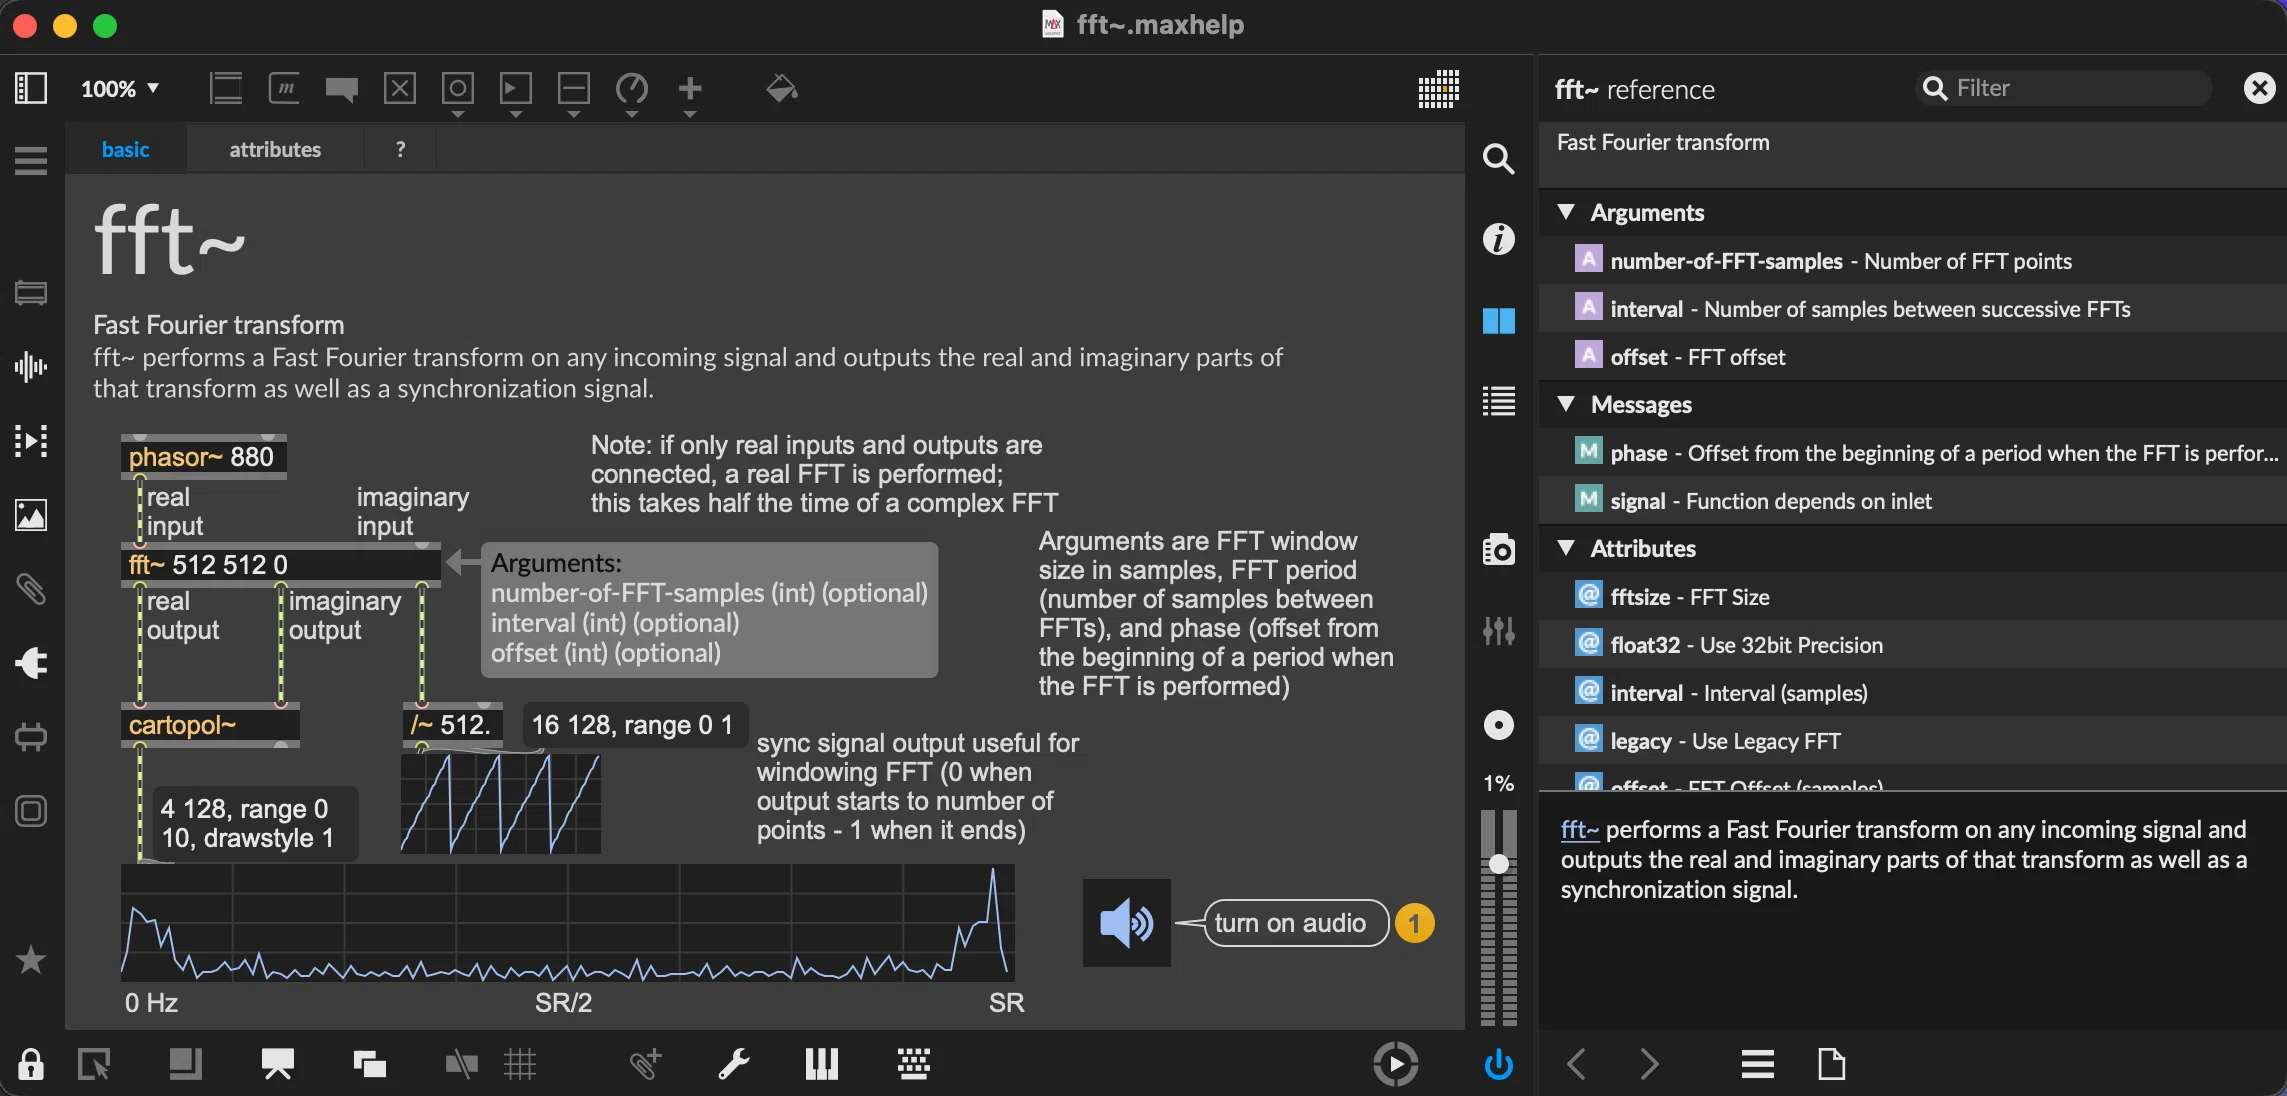
Task: Collapse the Attributes section
Action: tap(1567, 548)
